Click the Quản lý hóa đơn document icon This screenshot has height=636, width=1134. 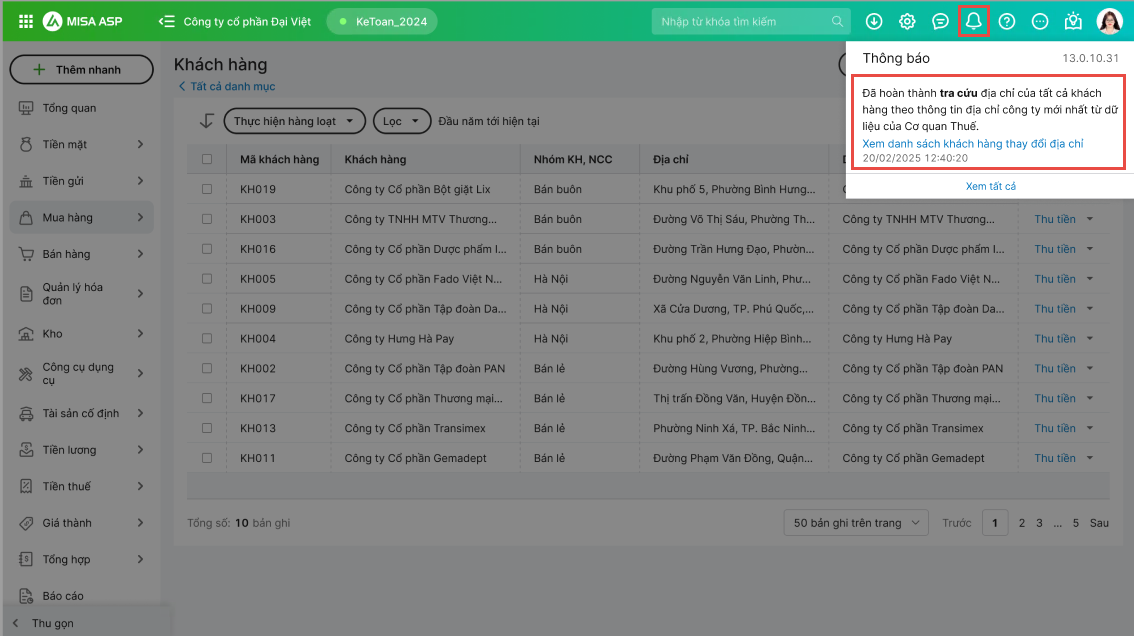click(x=26, y=294)
